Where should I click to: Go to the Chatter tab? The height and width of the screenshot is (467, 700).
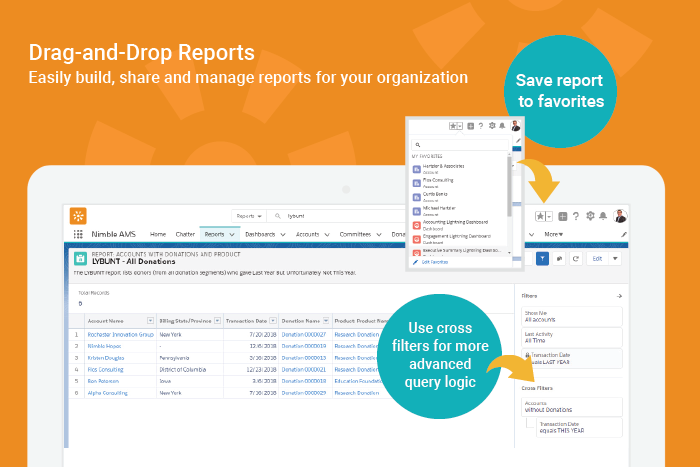coord(185,234)
